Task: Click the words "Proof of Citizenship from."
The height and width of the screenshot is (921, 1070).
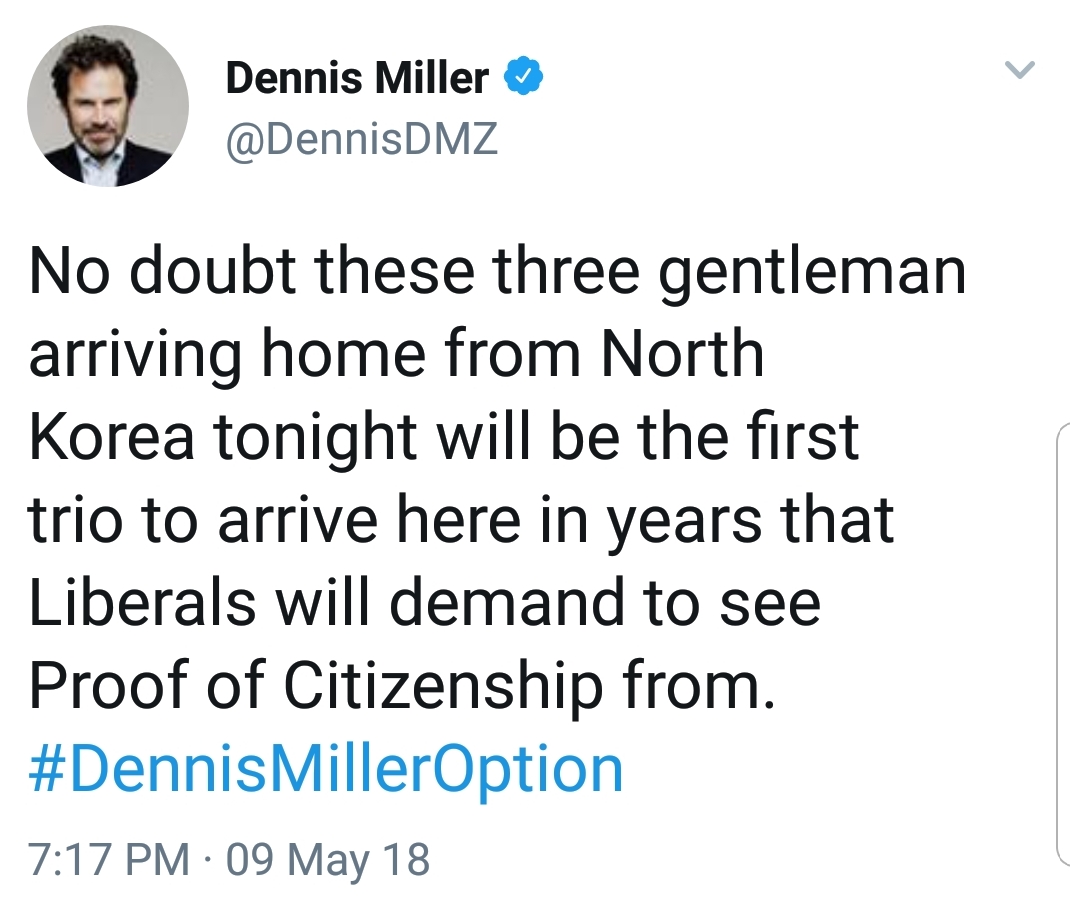Action: point(403,686)
